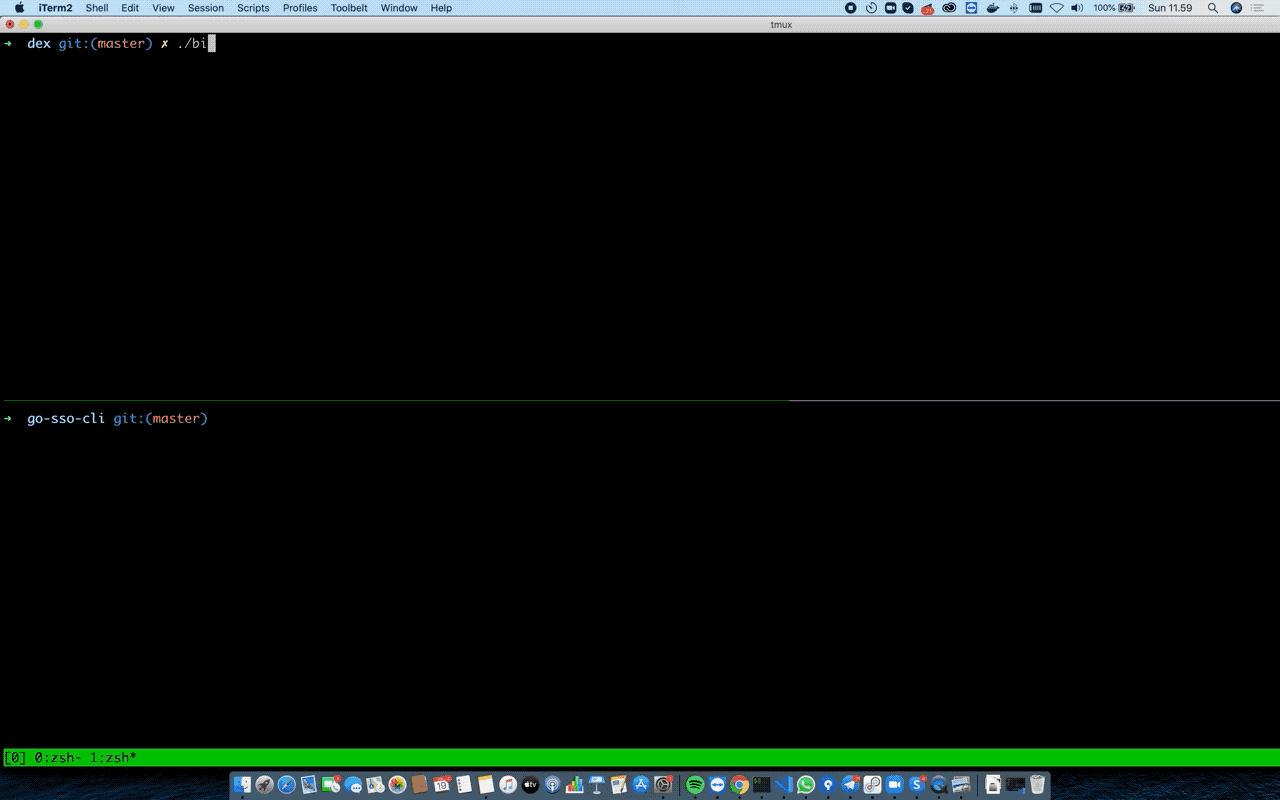The image size is (1280, 800).
Task: Open Zoom from the Dock
Action: click(x=894, y=785)
